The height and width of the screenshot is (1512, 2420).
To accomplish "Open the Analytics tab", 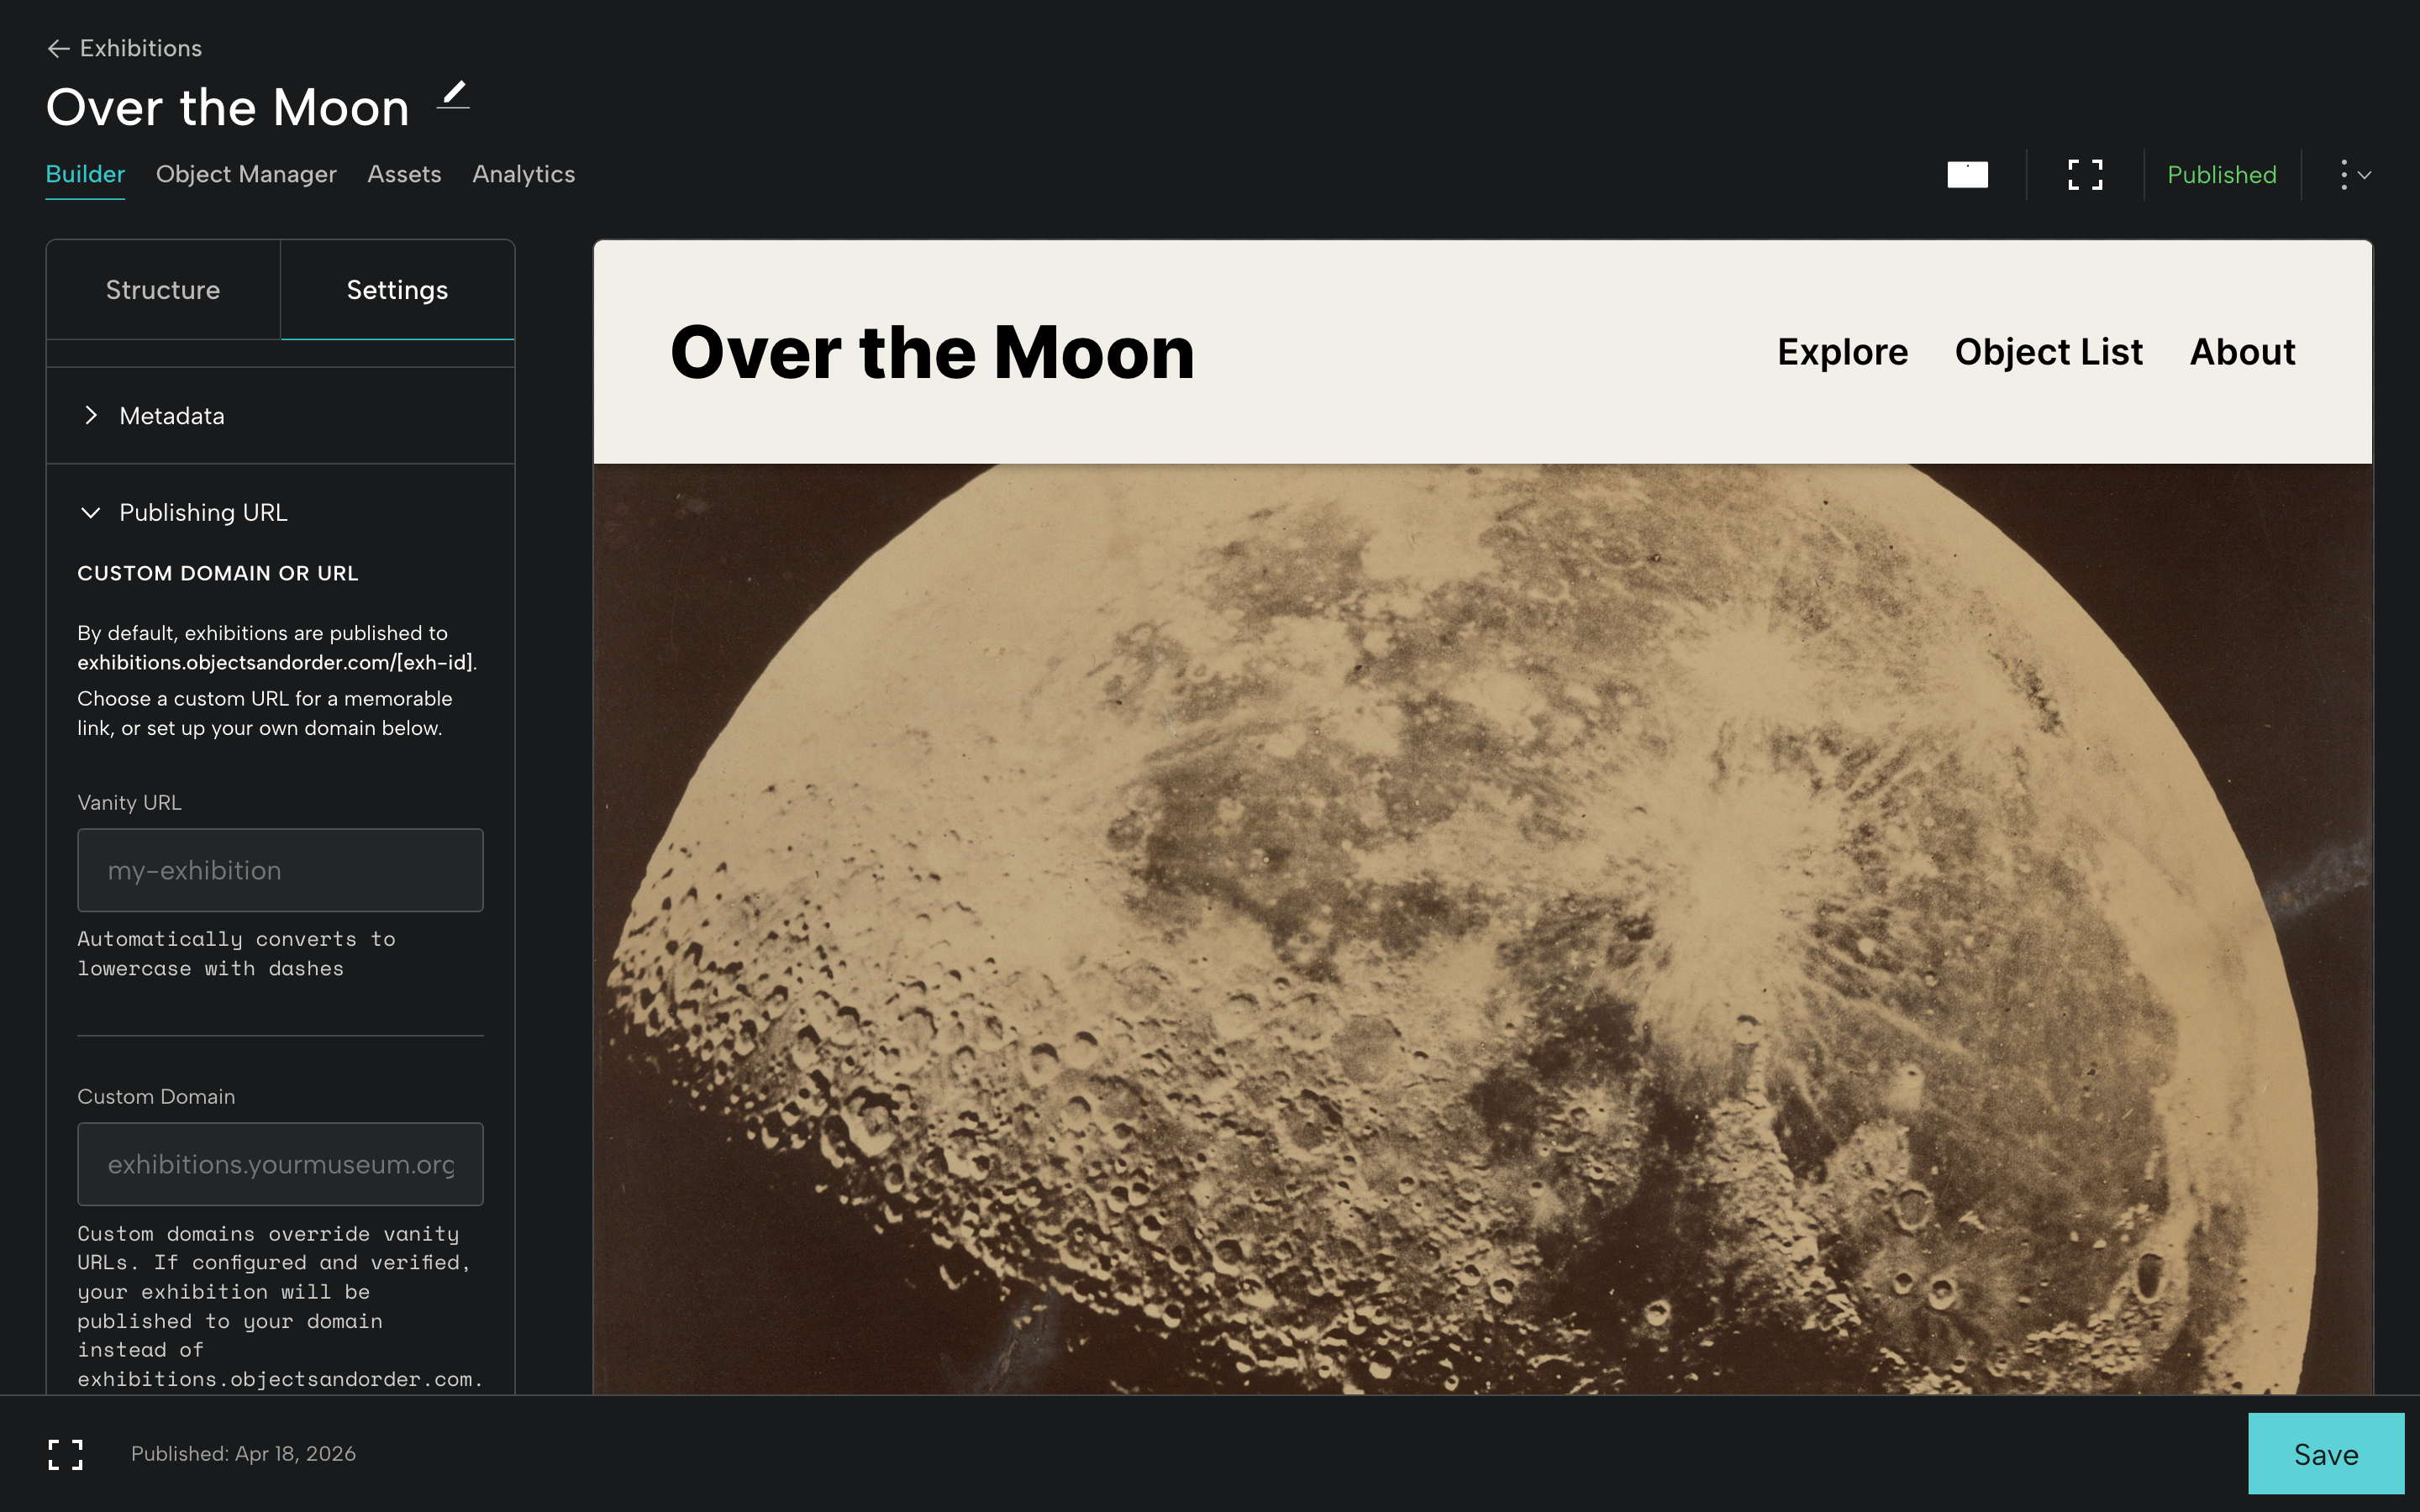I will coord(523,174).
